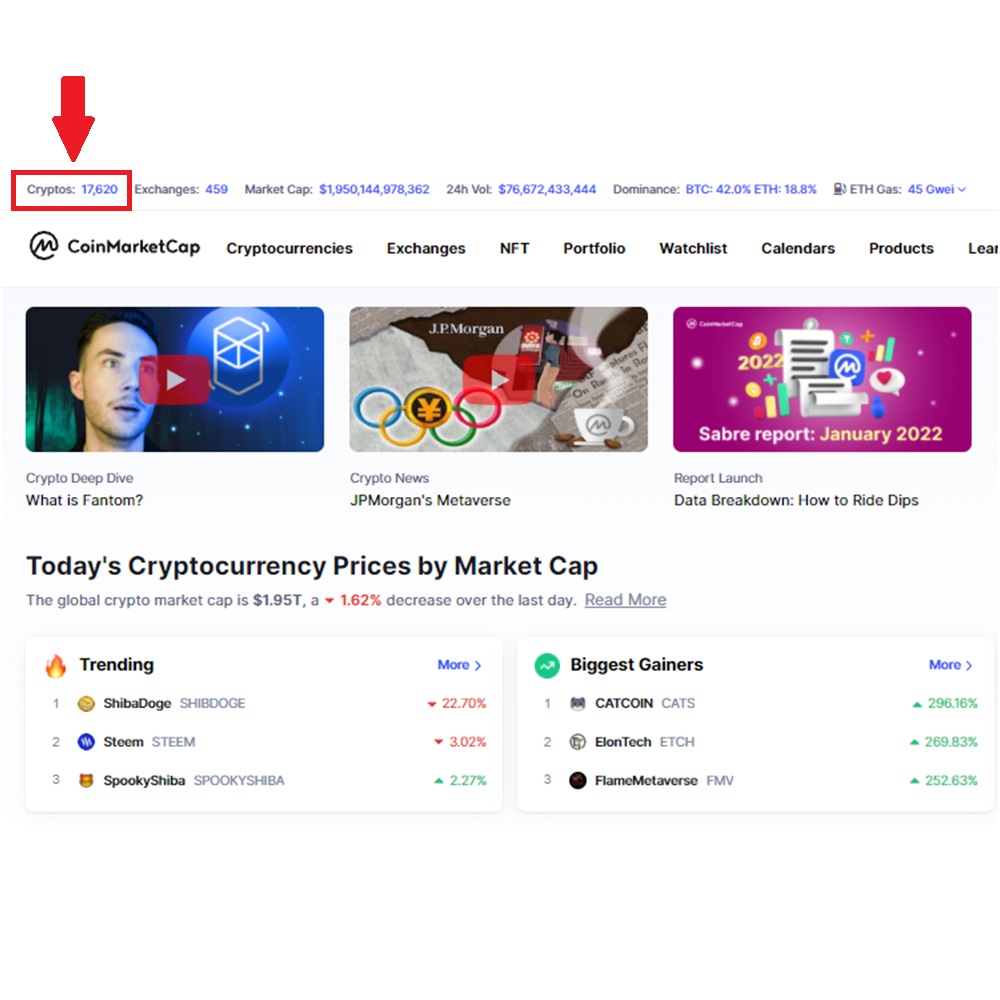The image size is (1000, 1000).
Task: Click the ETH Gas pump icon
Action: point(839,189)
